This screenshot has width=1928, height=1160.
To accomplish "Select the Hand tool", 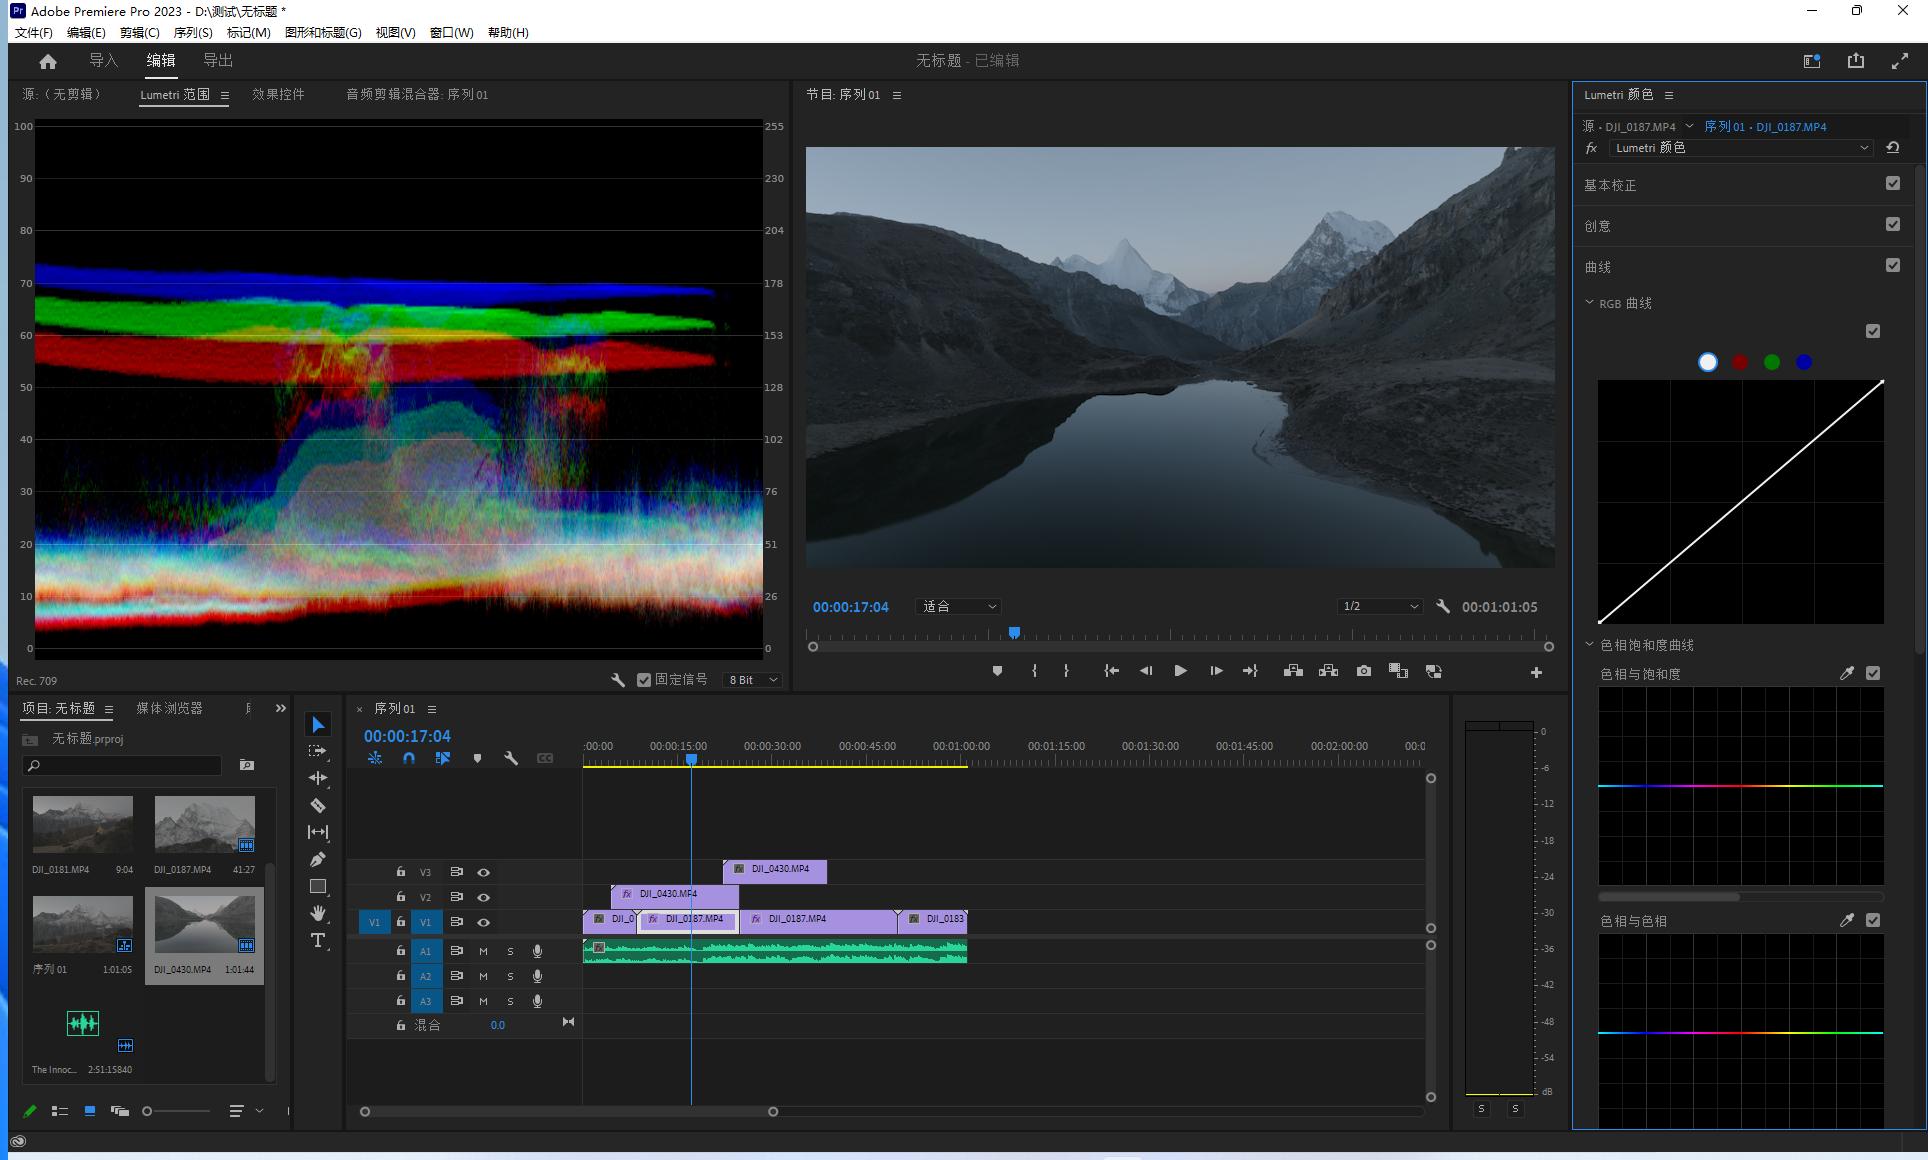I will tap(318, 913).
